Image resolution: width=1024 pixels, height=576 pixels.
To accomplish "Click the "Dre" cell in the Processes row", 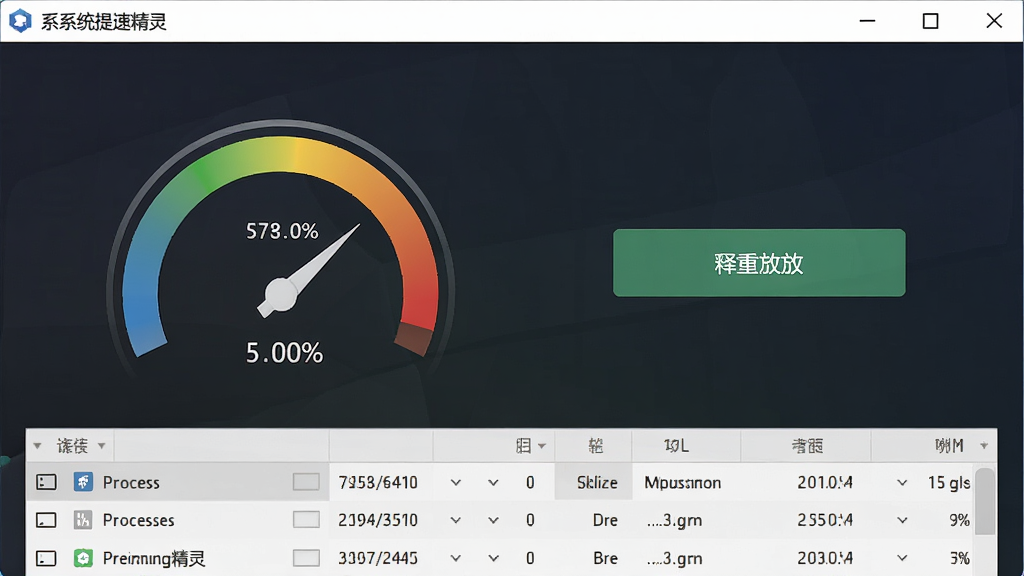I will click(x=605, y=520).
